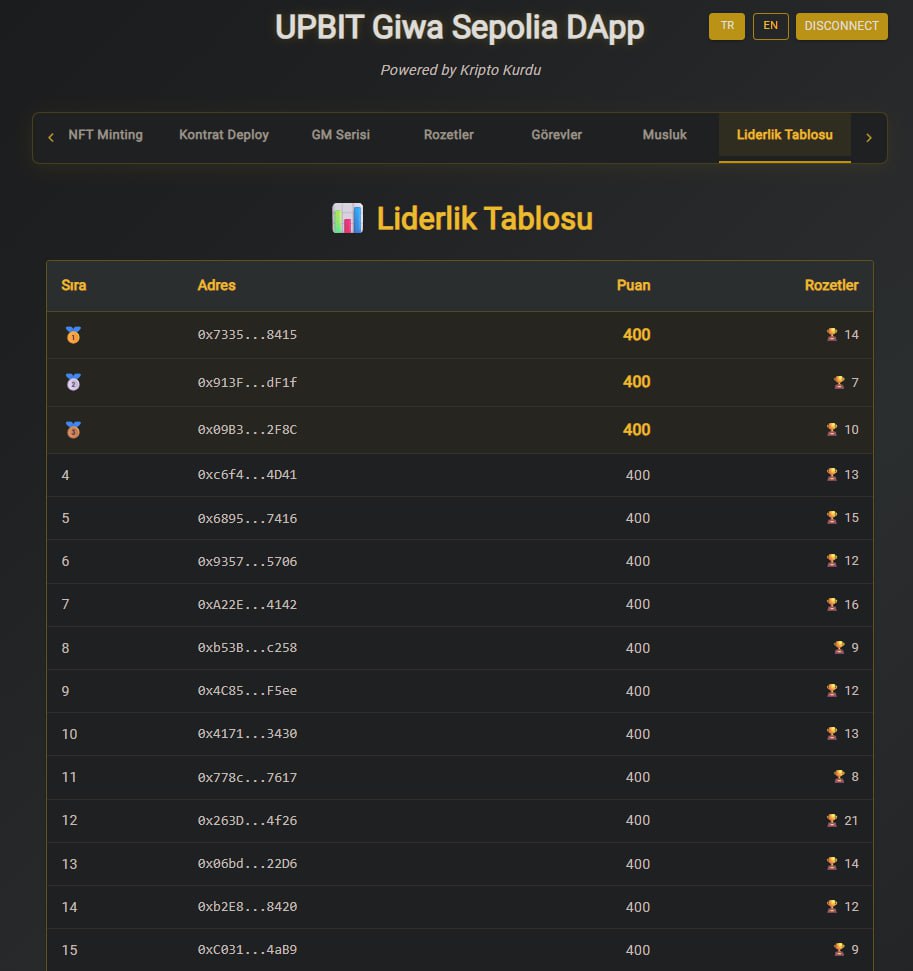Select address 0xb2E8...8420
Screen dimensions: 913x971
click(247, 906)
